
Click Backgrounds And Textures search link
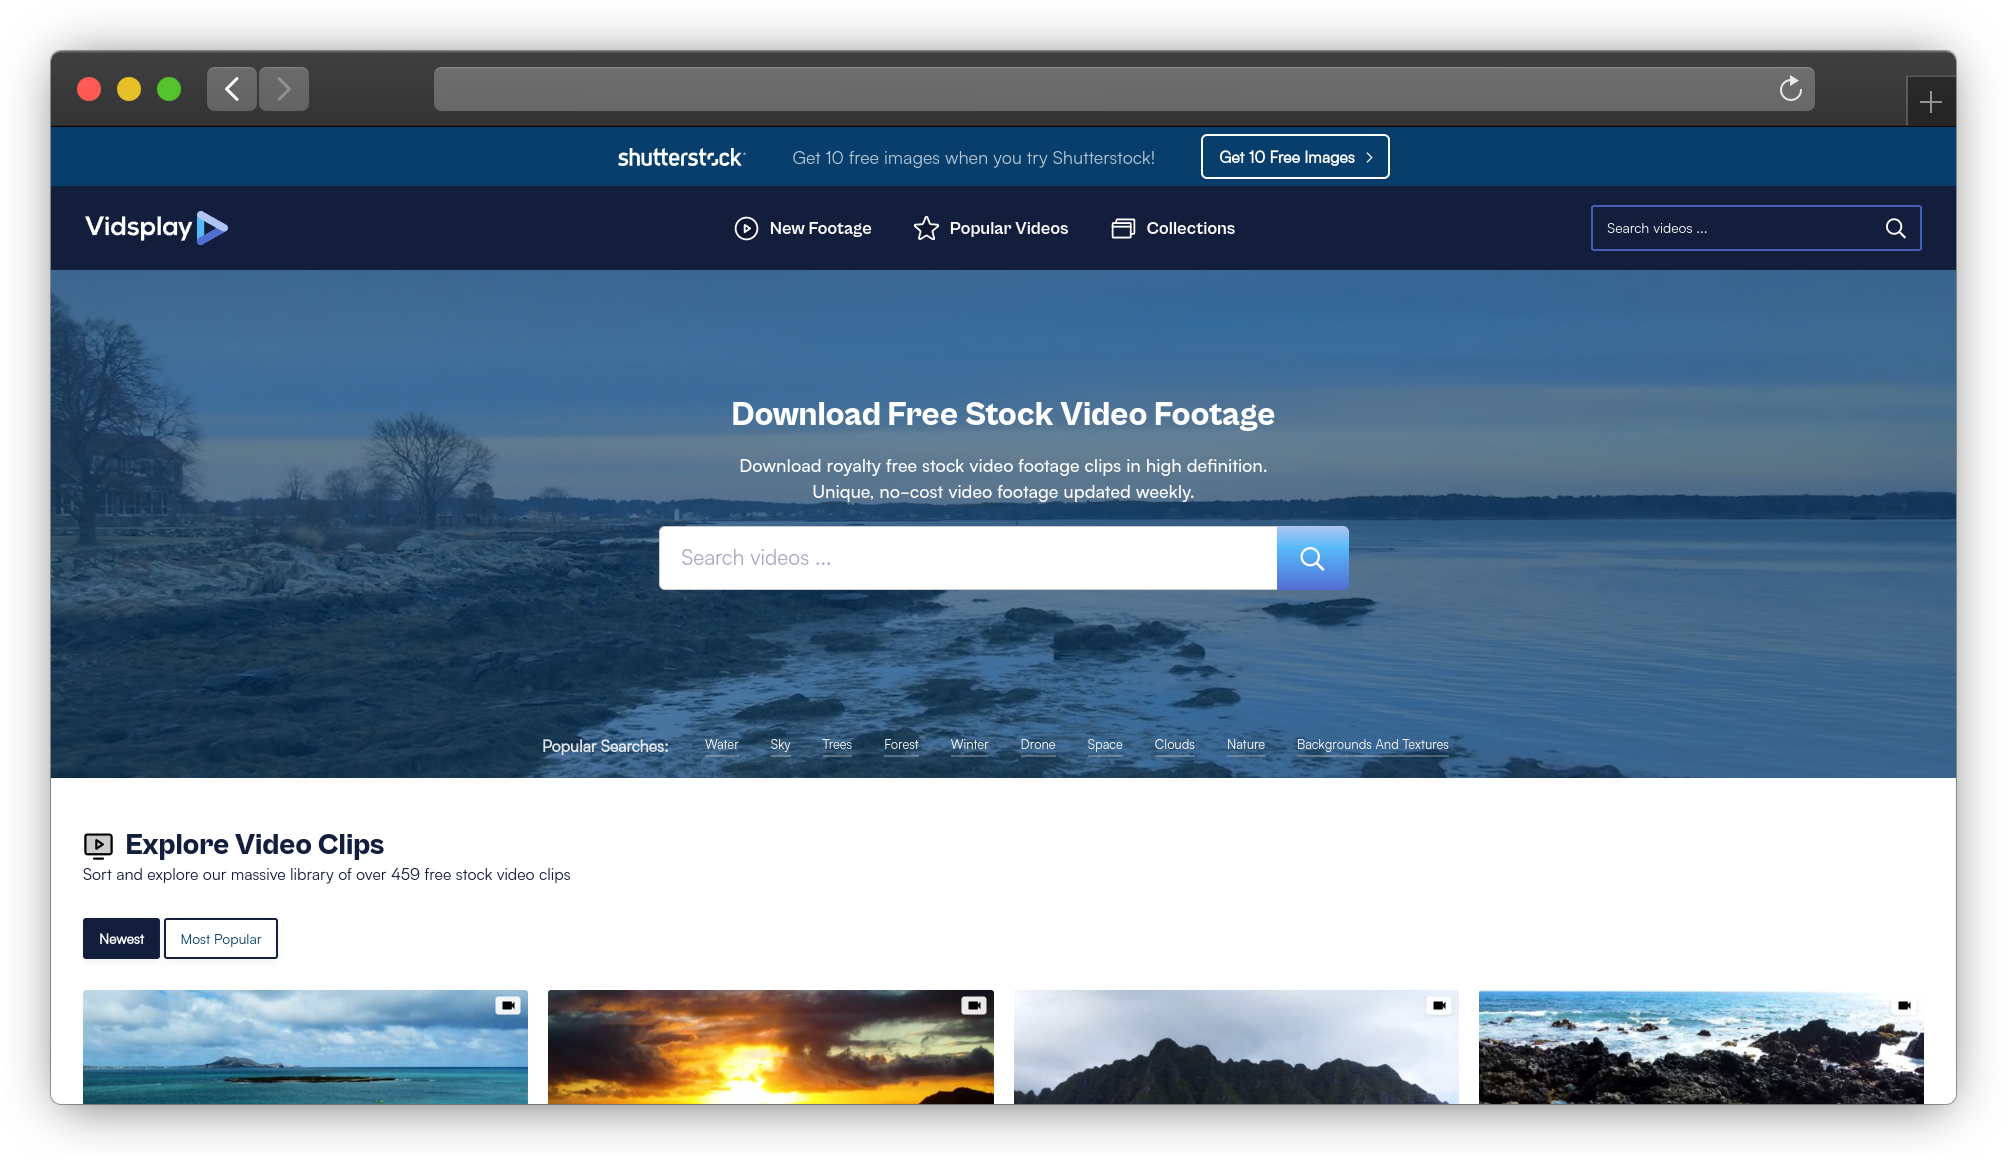[x=1372, y=745]
